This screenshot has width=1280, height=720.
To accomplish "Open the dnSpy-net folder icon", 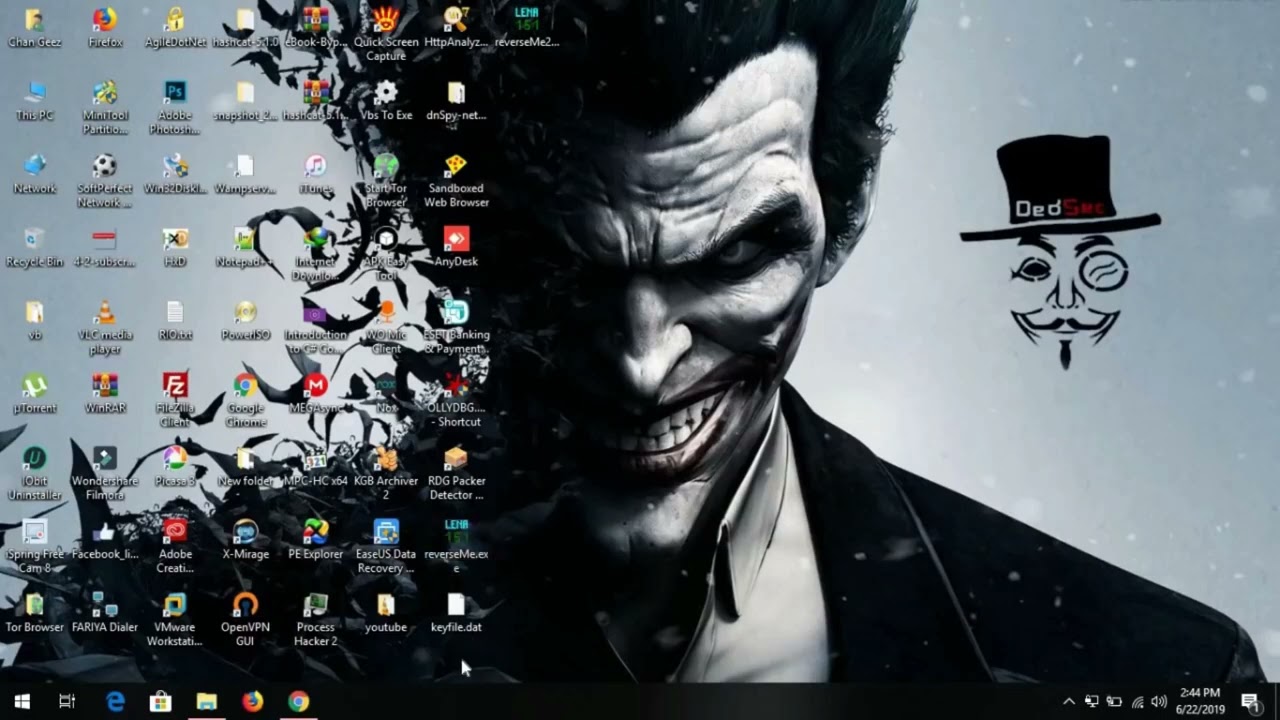I will pyautogui.click(x=456, y=101).
